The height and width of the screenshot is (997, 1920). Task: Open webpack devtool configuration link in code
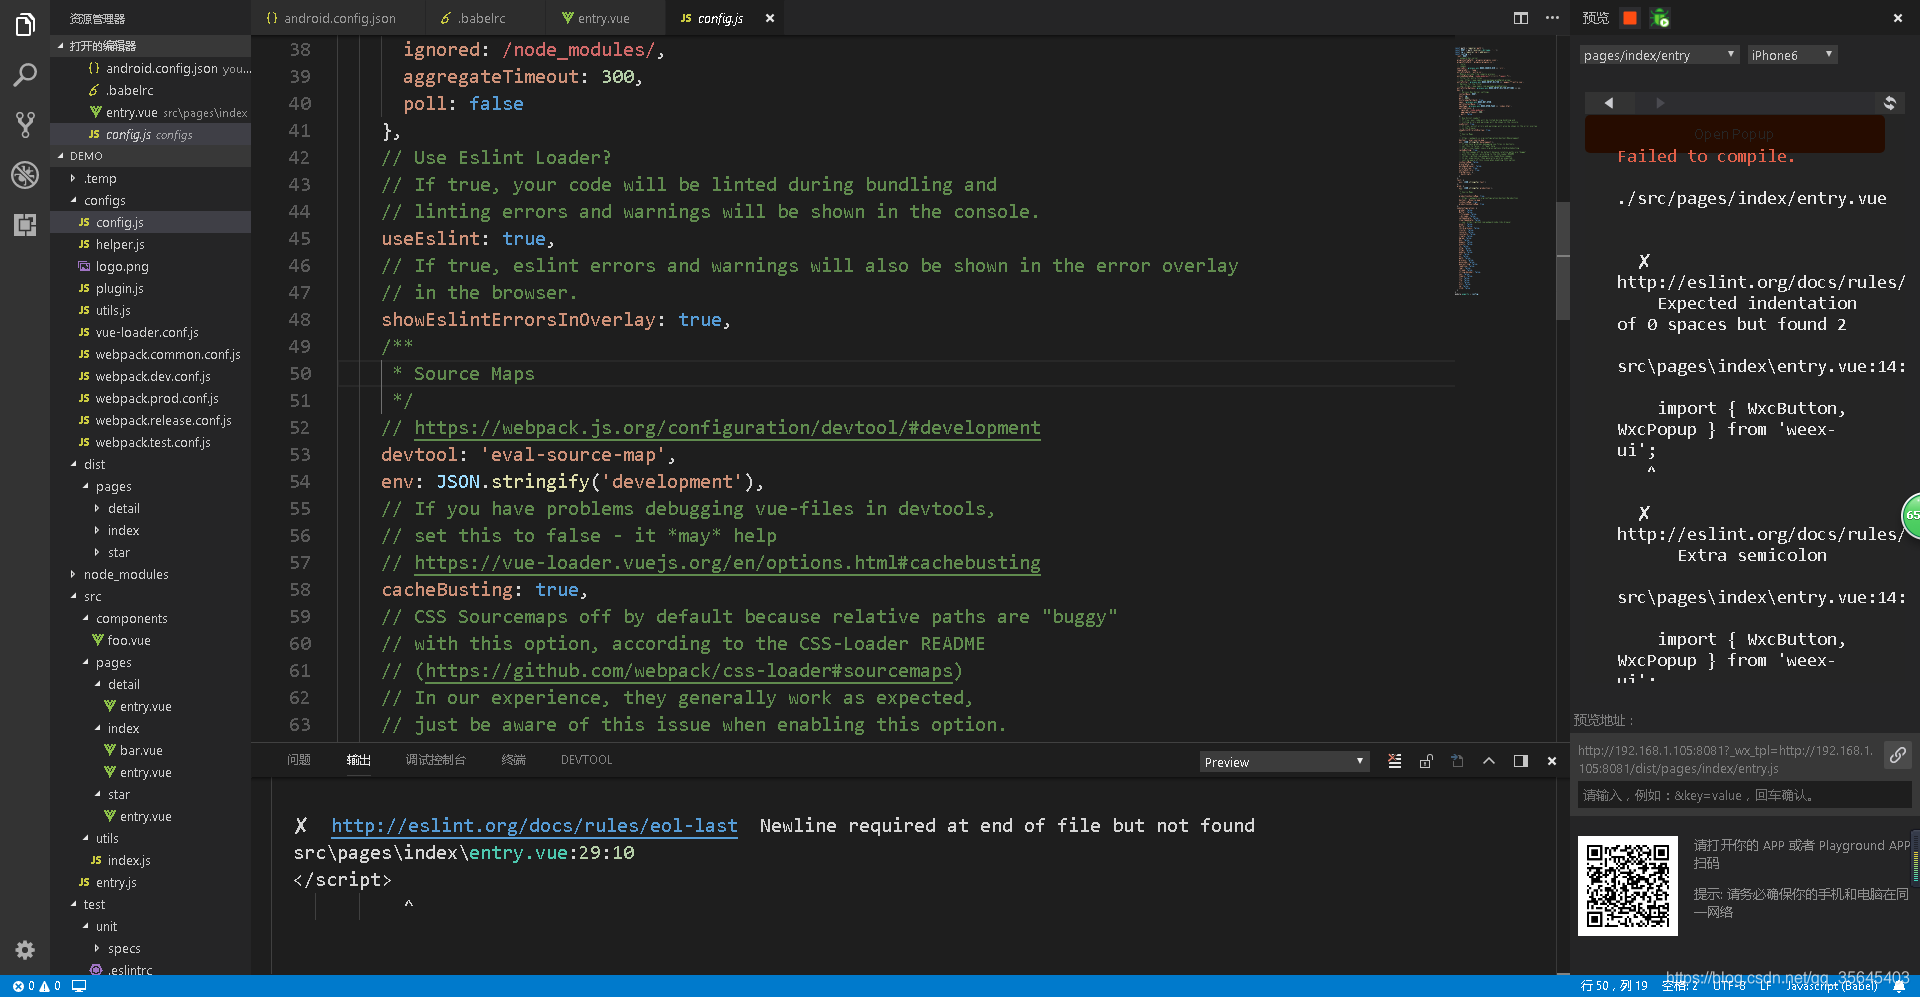(727, 428)
